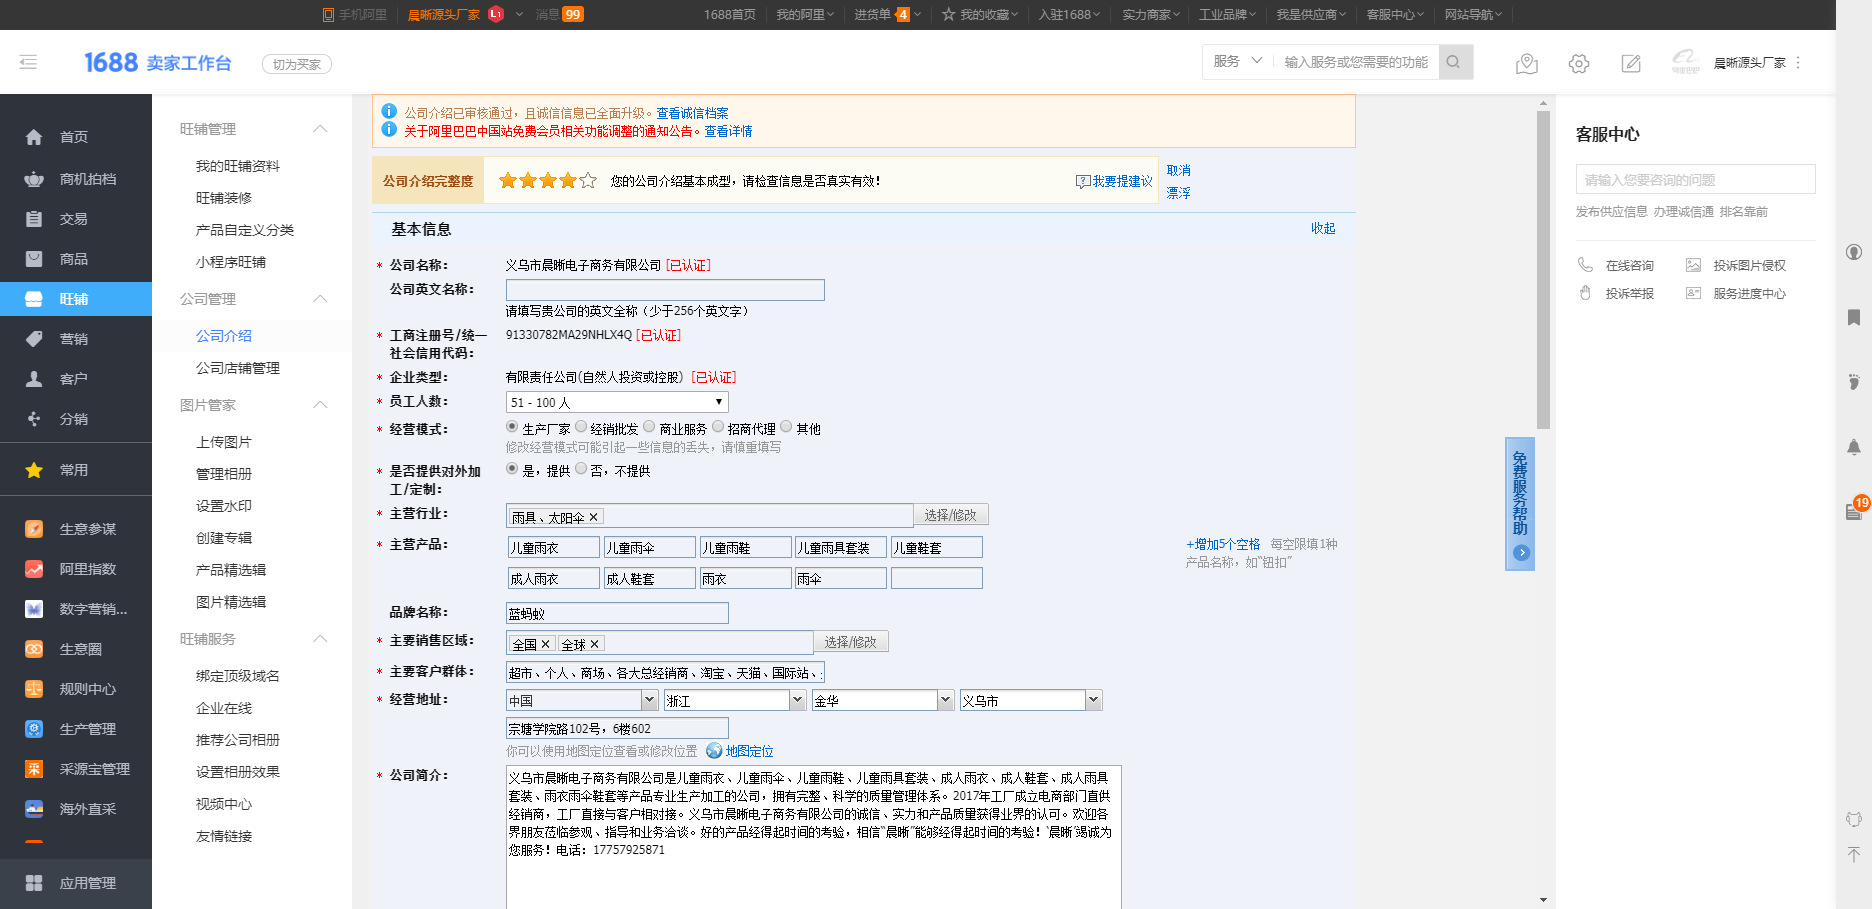
Task: Select the 是，提供 radio button
Action: pos(512,469)
